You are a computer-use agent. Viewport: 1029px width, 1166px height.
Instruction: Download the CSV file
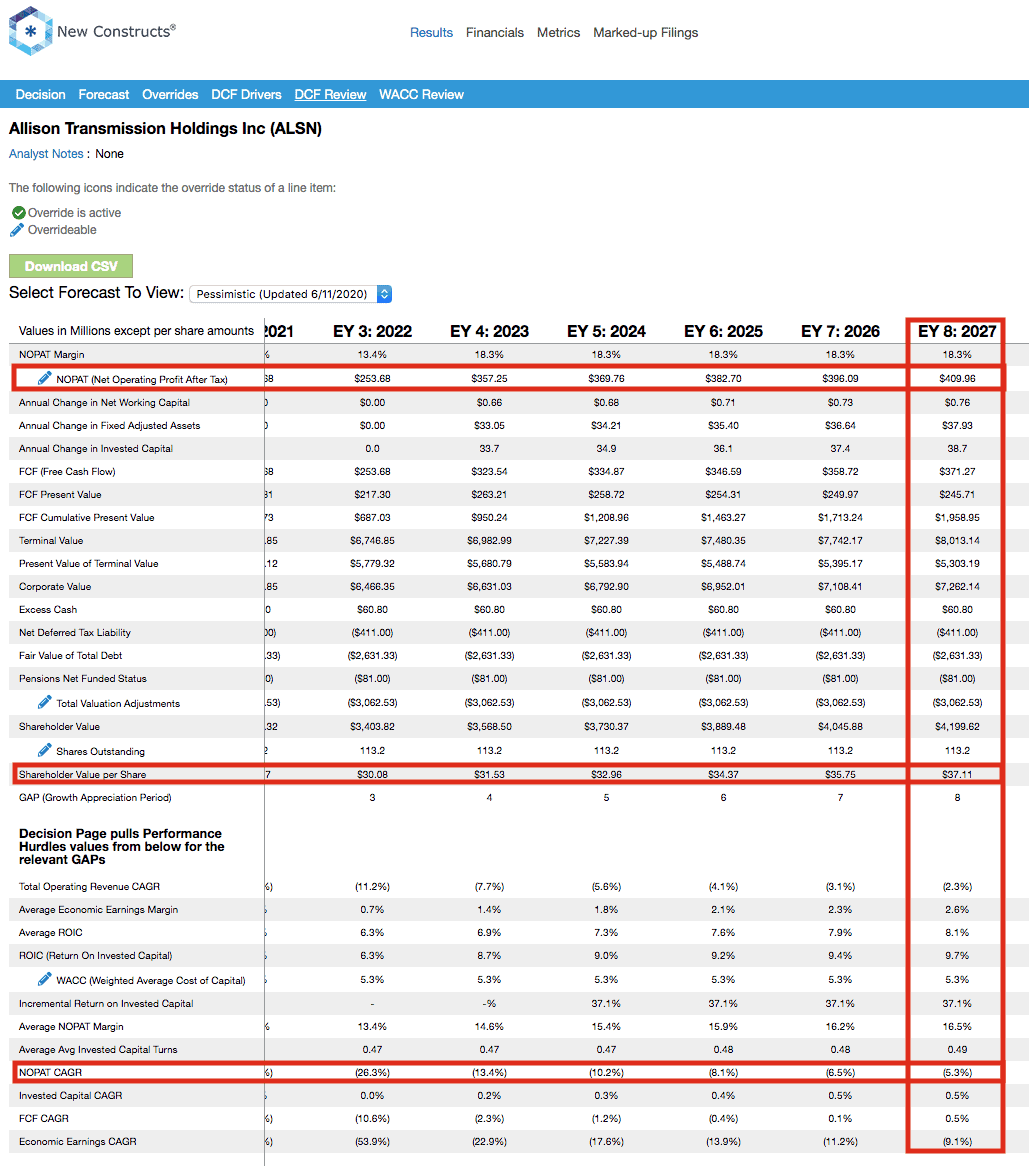pos(71,266)
